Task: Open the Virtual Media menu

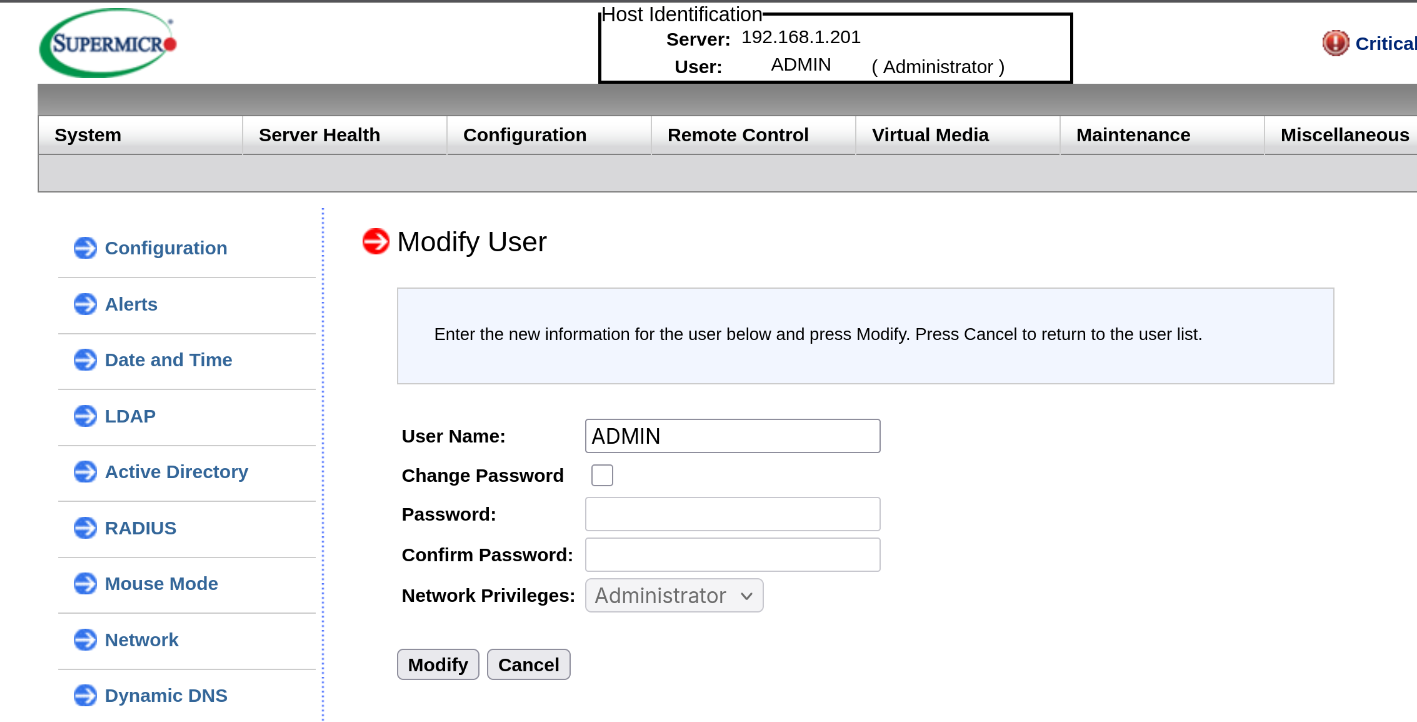Action: click(930, 135)
